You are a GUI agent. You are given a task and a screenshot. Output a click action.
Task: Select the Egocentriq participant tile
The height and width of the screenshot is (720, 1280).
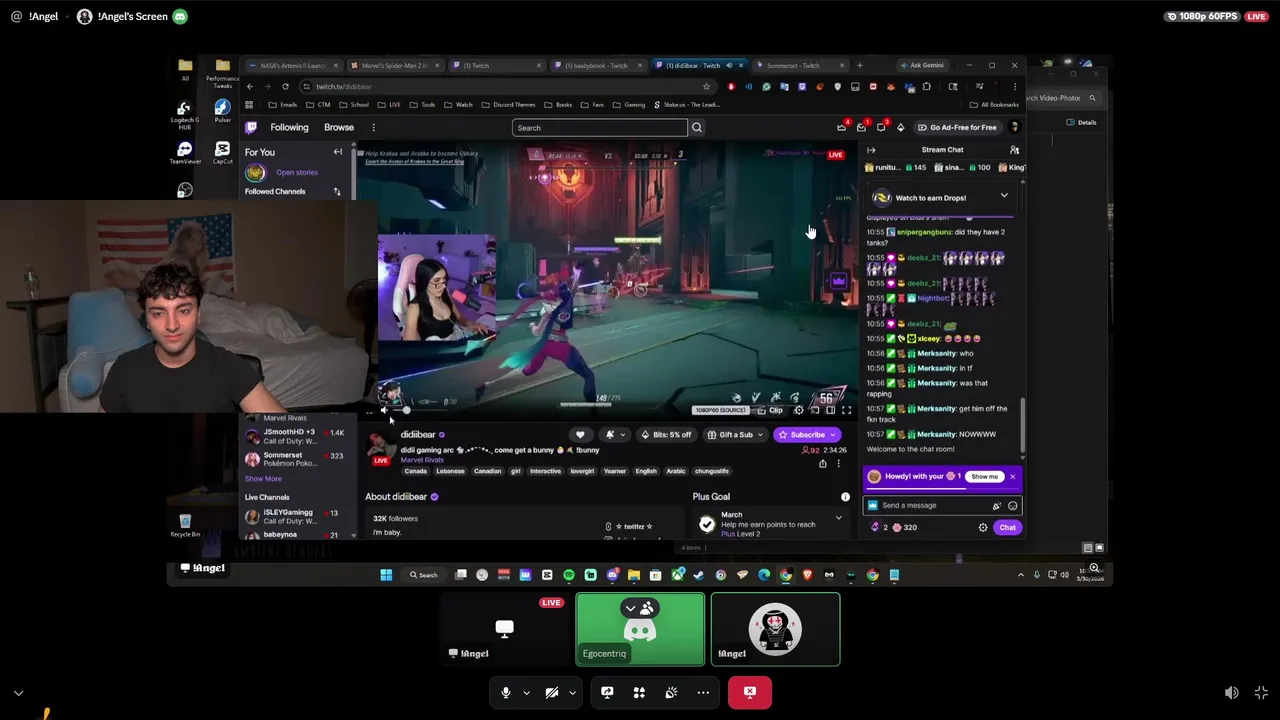point(640,629)
